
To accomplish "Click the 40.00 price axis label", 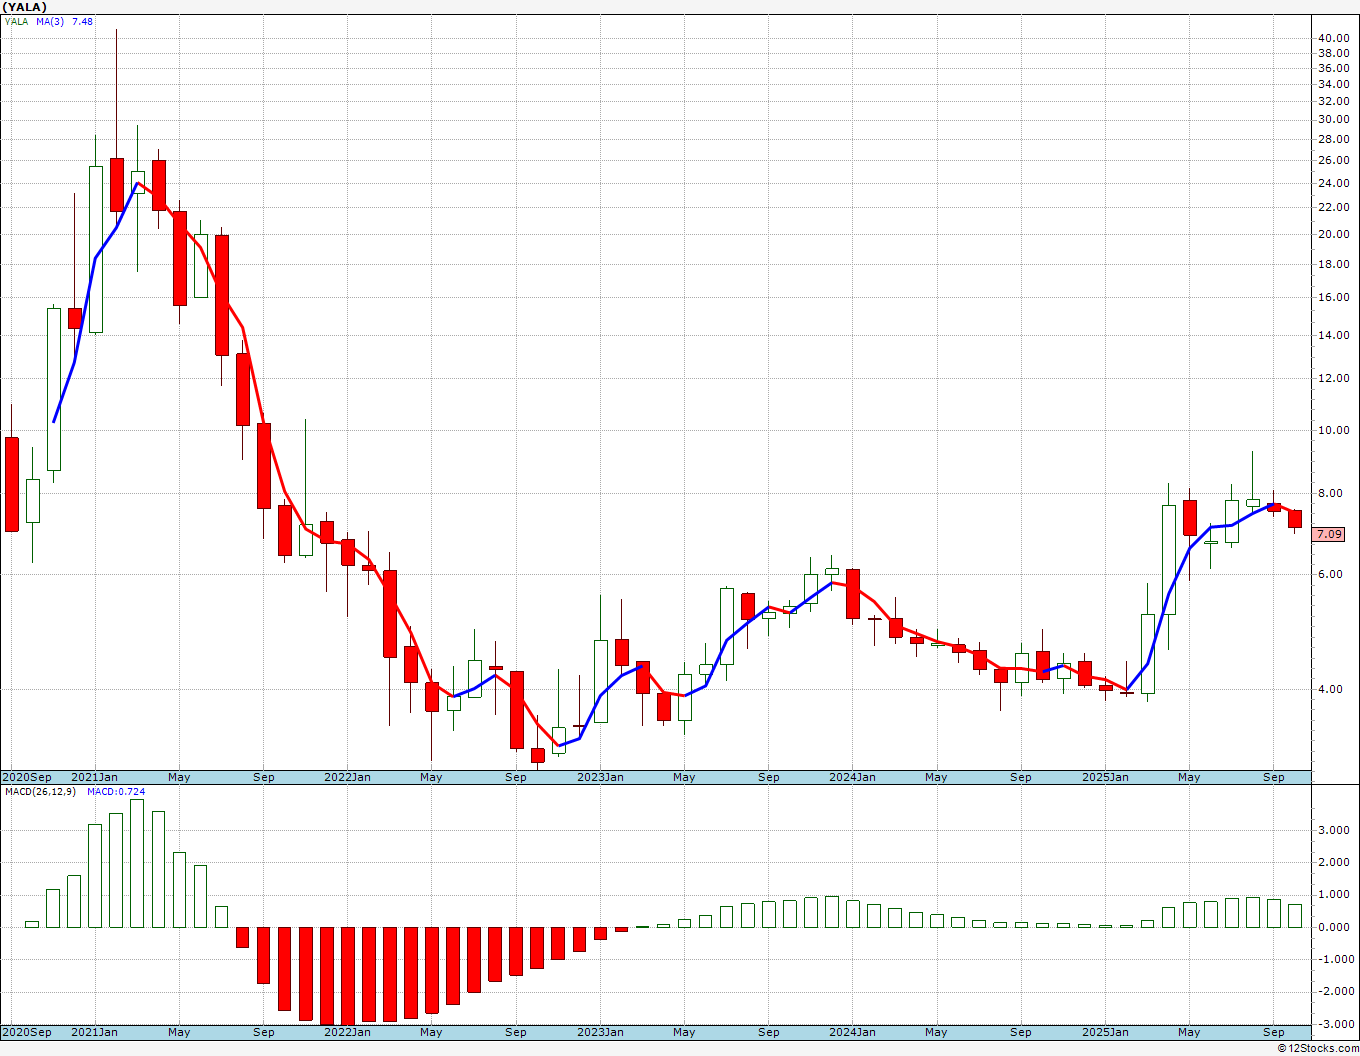I will [1333, 38].
